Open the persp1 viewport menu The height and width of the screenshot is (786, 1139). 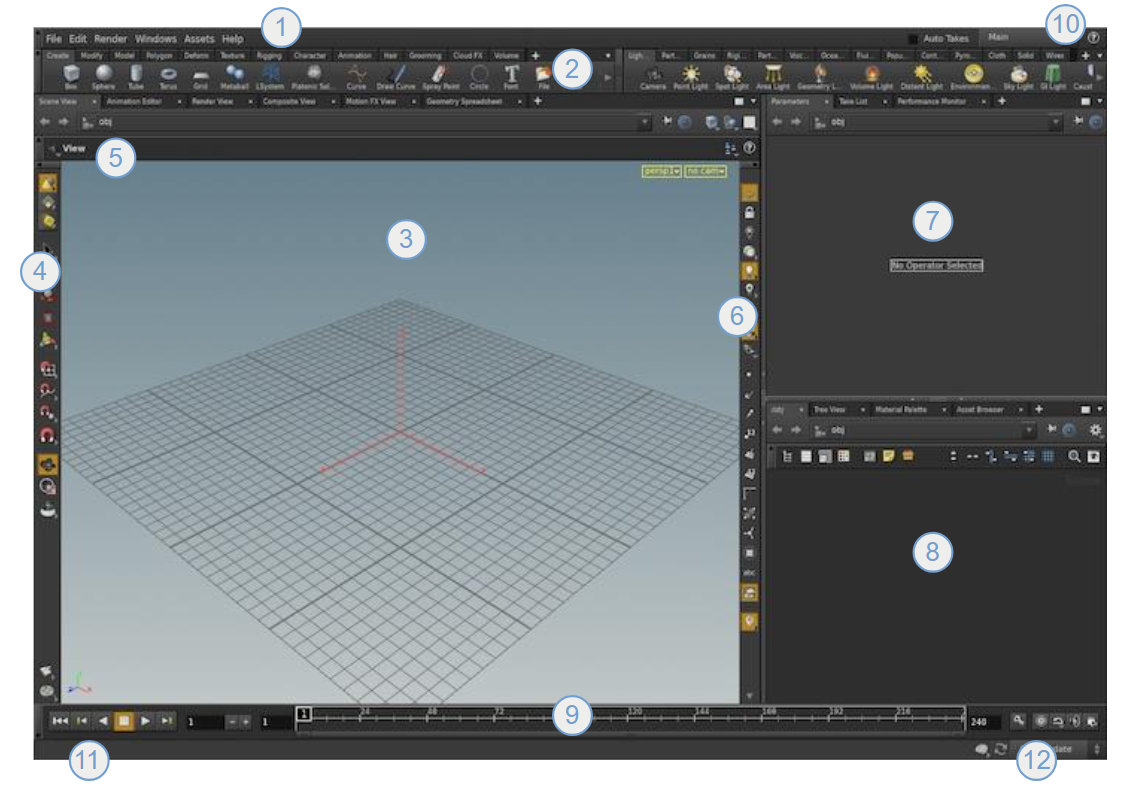point(662,171)
